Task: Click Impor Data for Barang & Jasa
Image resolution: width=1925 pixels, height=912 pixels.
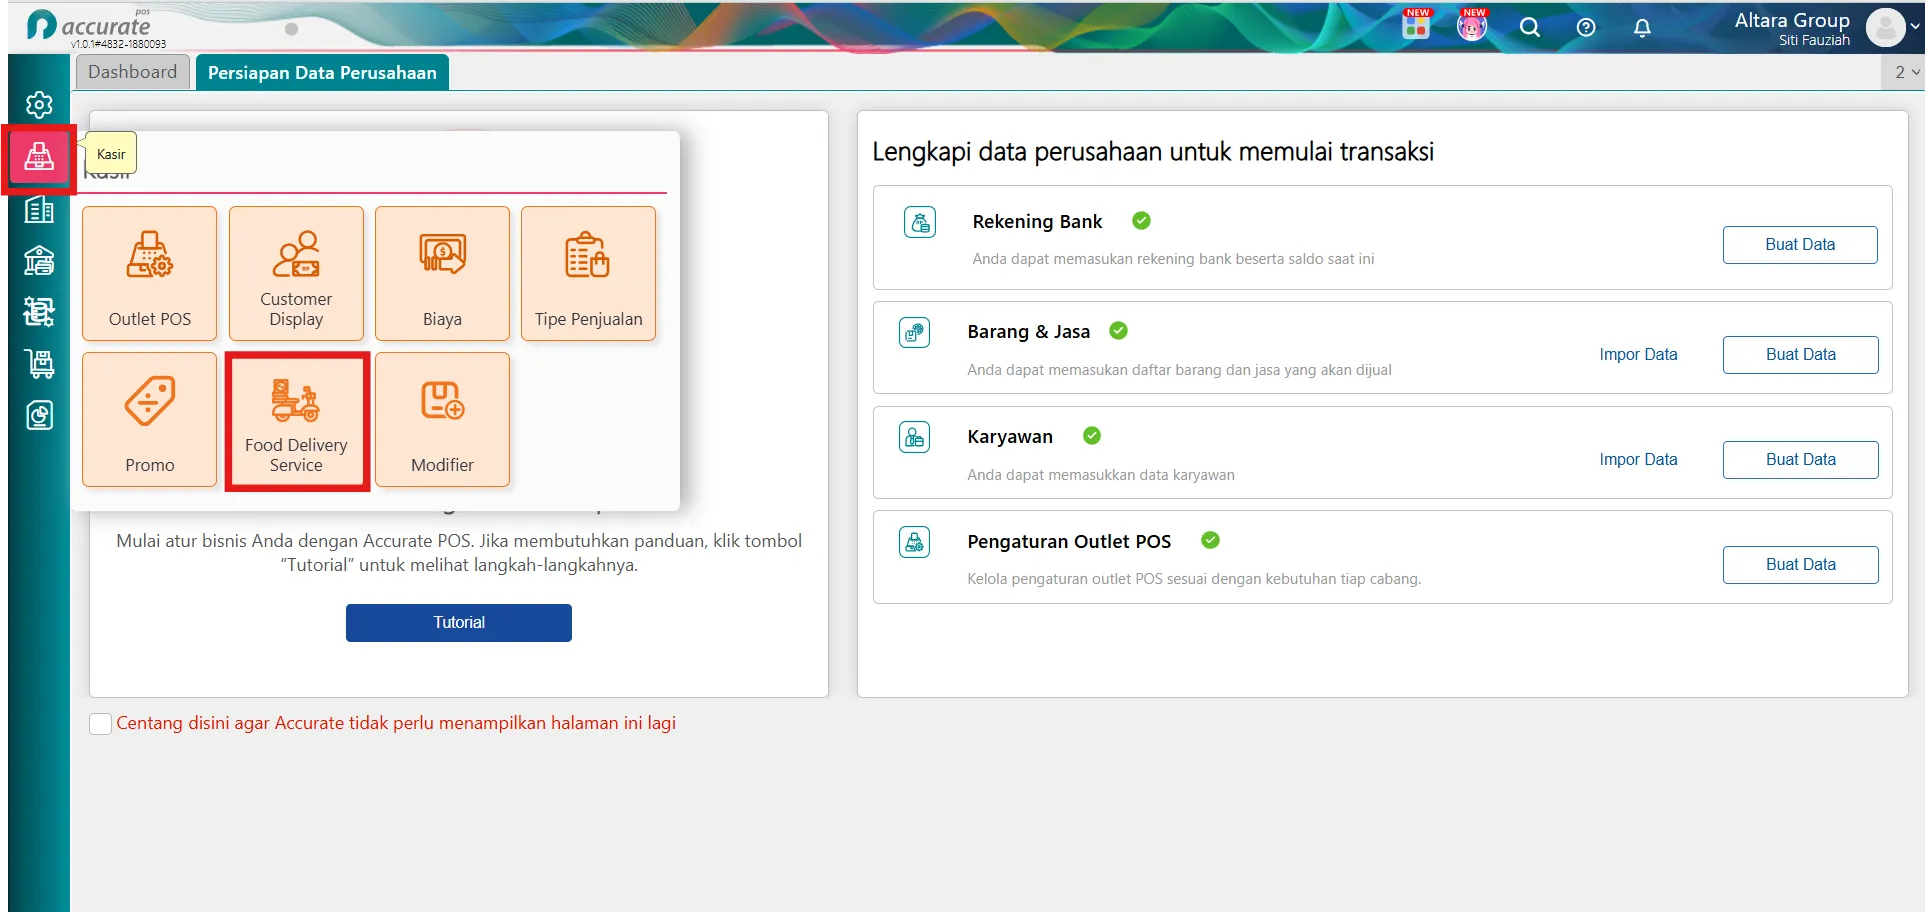Action: tap(1638, 355)
